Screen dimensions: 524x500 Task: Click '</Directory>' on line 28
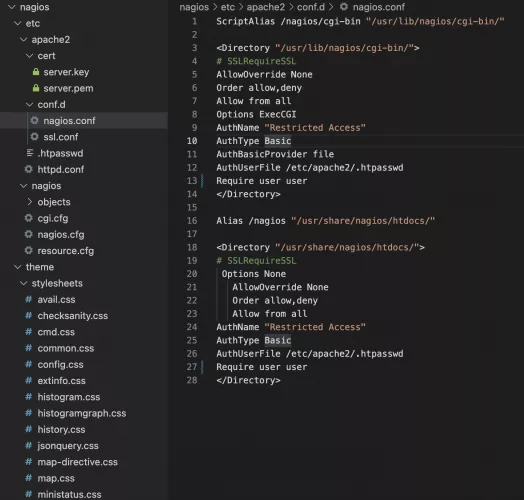click(x=248, y=380)
